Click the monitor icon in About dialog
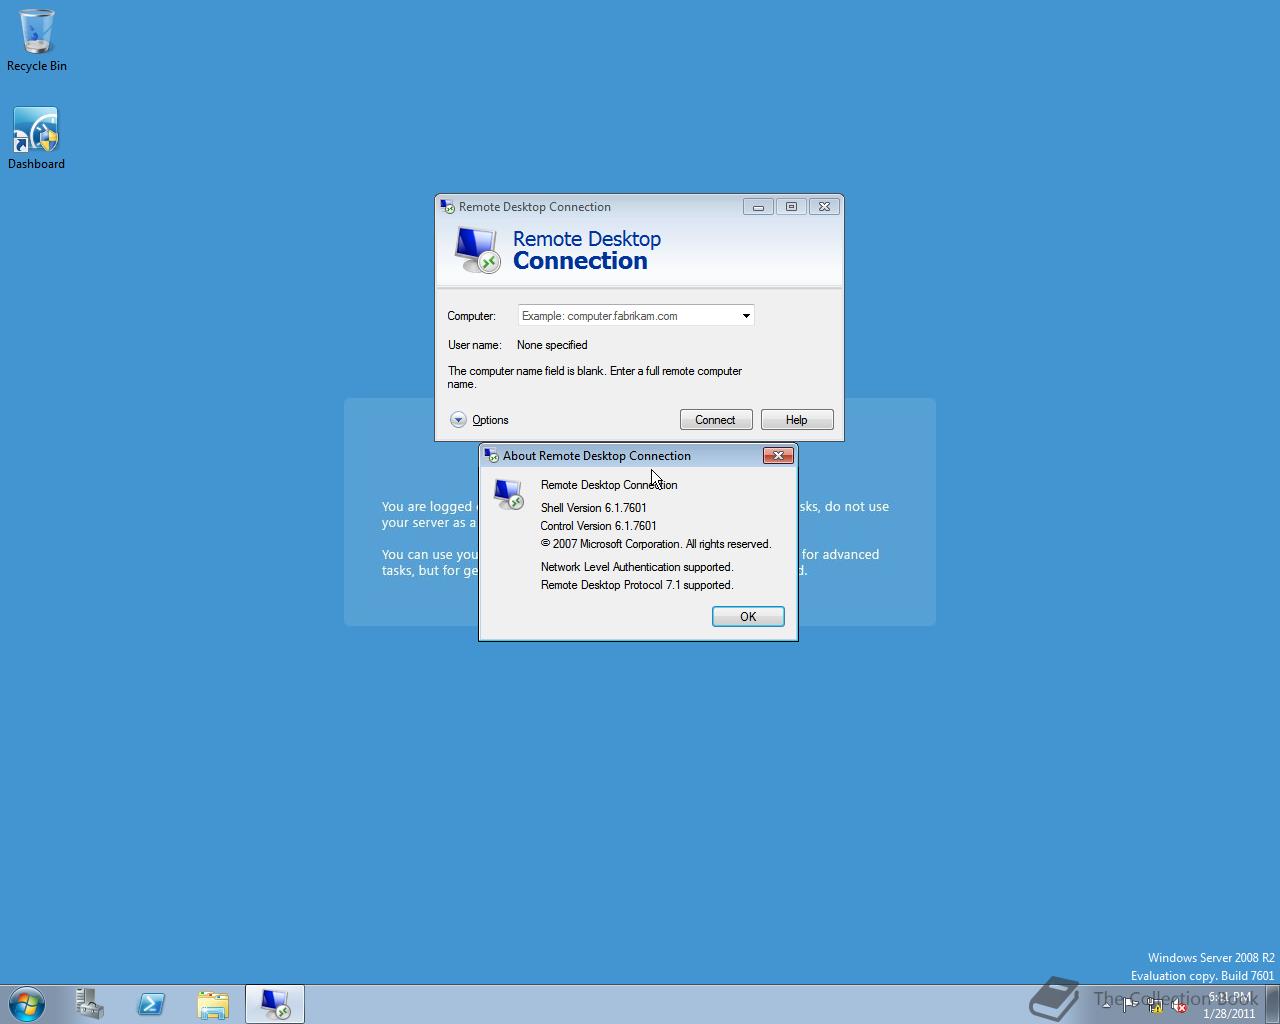This screenshot has height=1024, width=1280. (x=509, y=494)
